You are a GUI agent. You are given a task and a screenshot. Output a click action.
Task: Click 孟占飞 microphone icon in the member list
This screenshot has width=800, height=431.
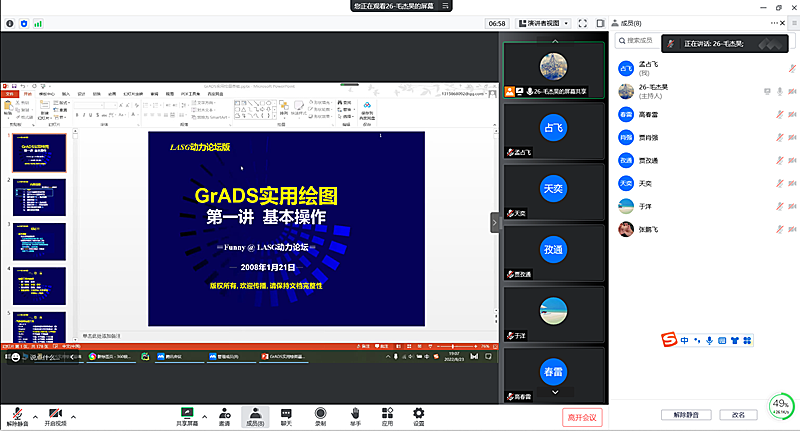pyautogui.click(x=792, y=68)
